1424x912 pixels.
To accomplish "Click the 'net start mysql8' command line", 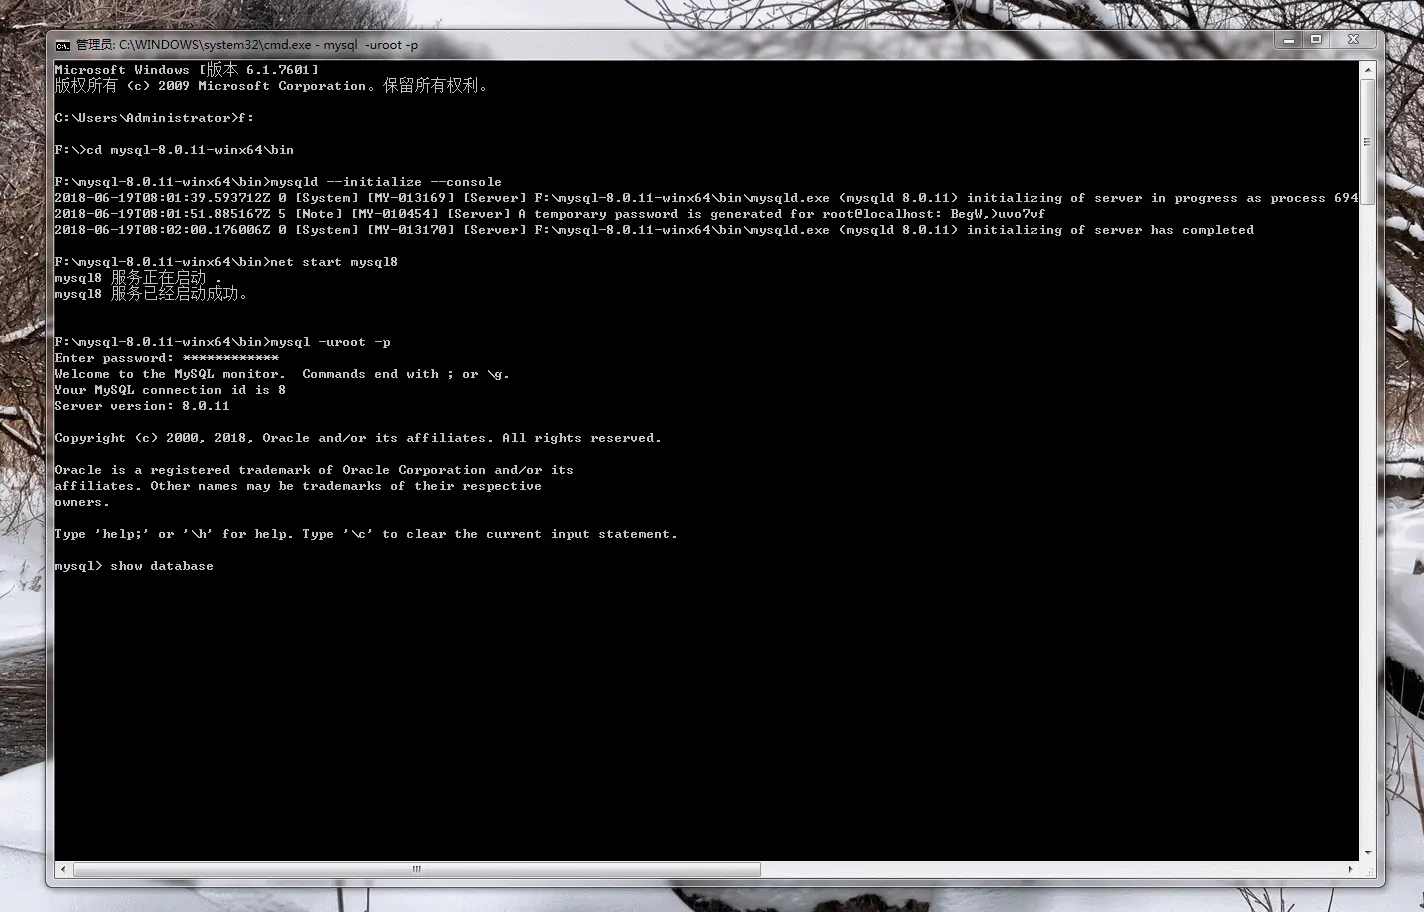I will pos(226,262).
